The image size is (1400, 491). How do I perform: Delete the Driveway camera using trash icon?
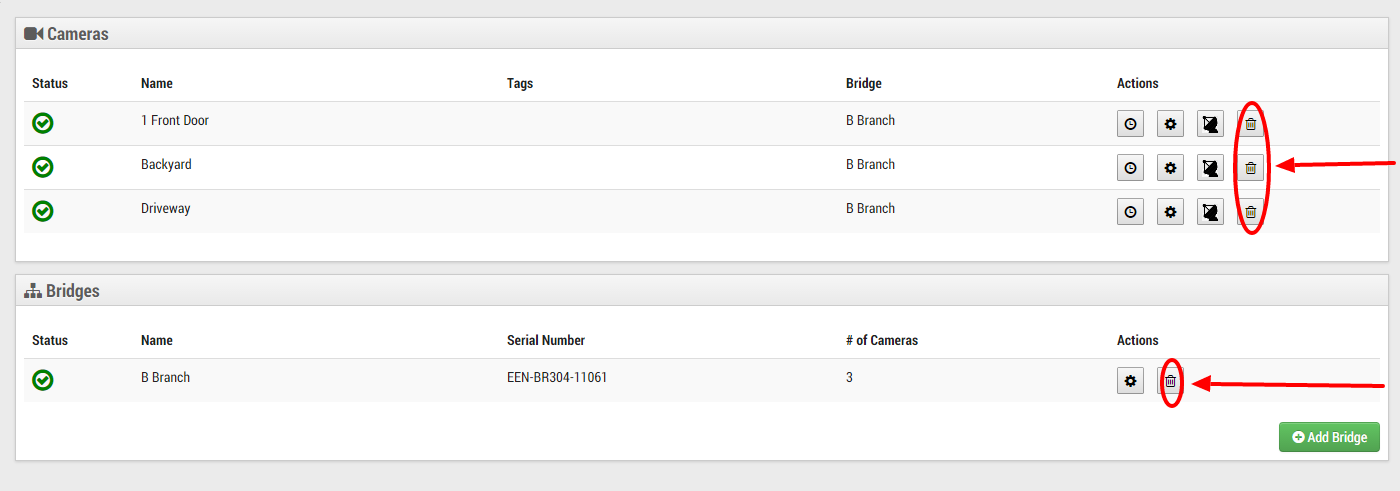pos(1250,212)
